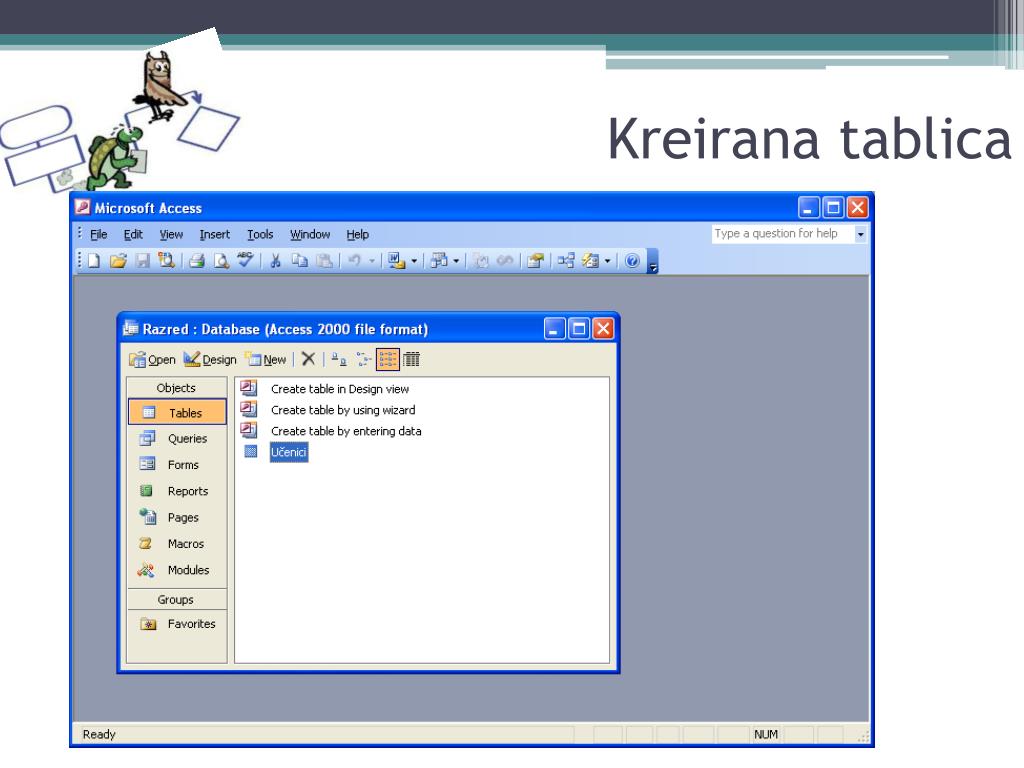Select Queries in the Objects pane

pos(177,439)
